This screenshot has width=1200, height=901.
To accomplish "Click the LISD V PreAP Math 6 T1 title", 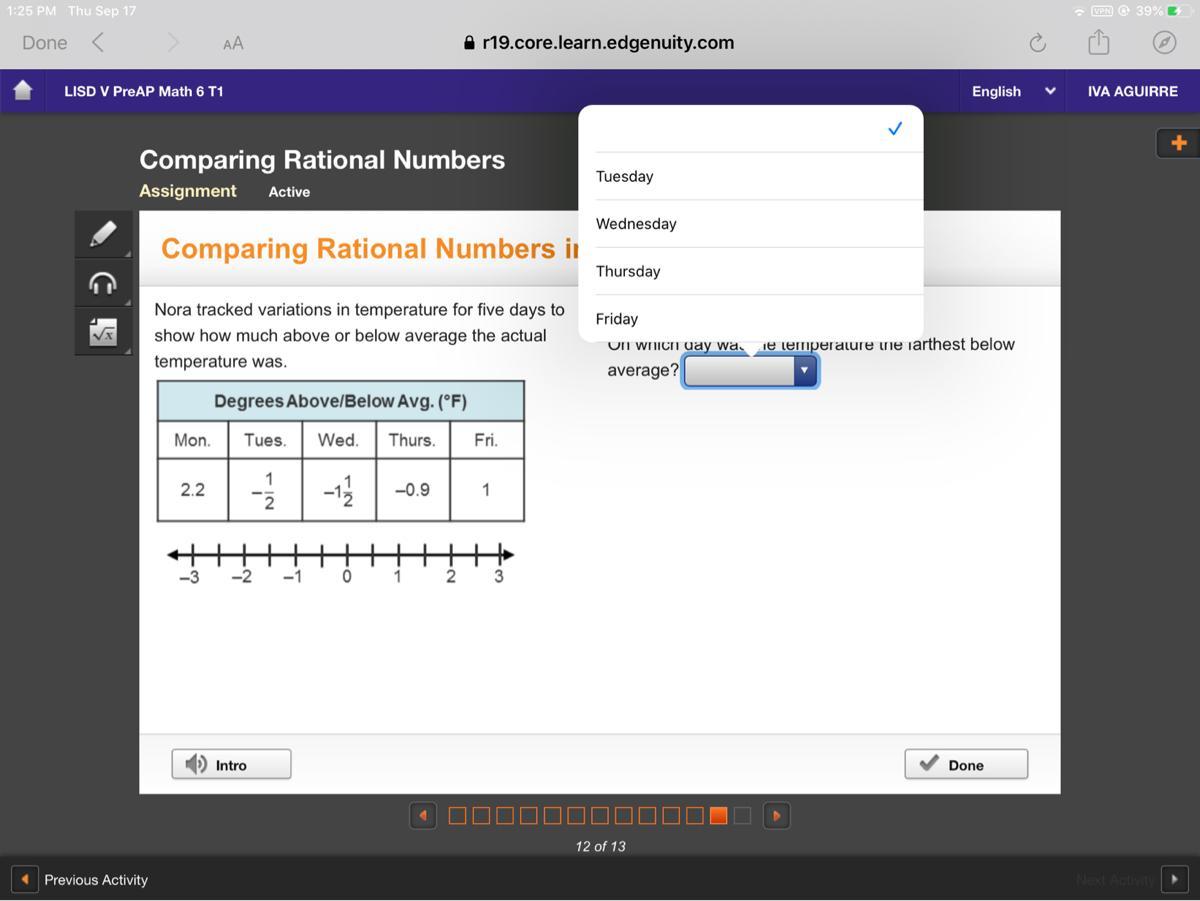I will click(x=144, y=91).
